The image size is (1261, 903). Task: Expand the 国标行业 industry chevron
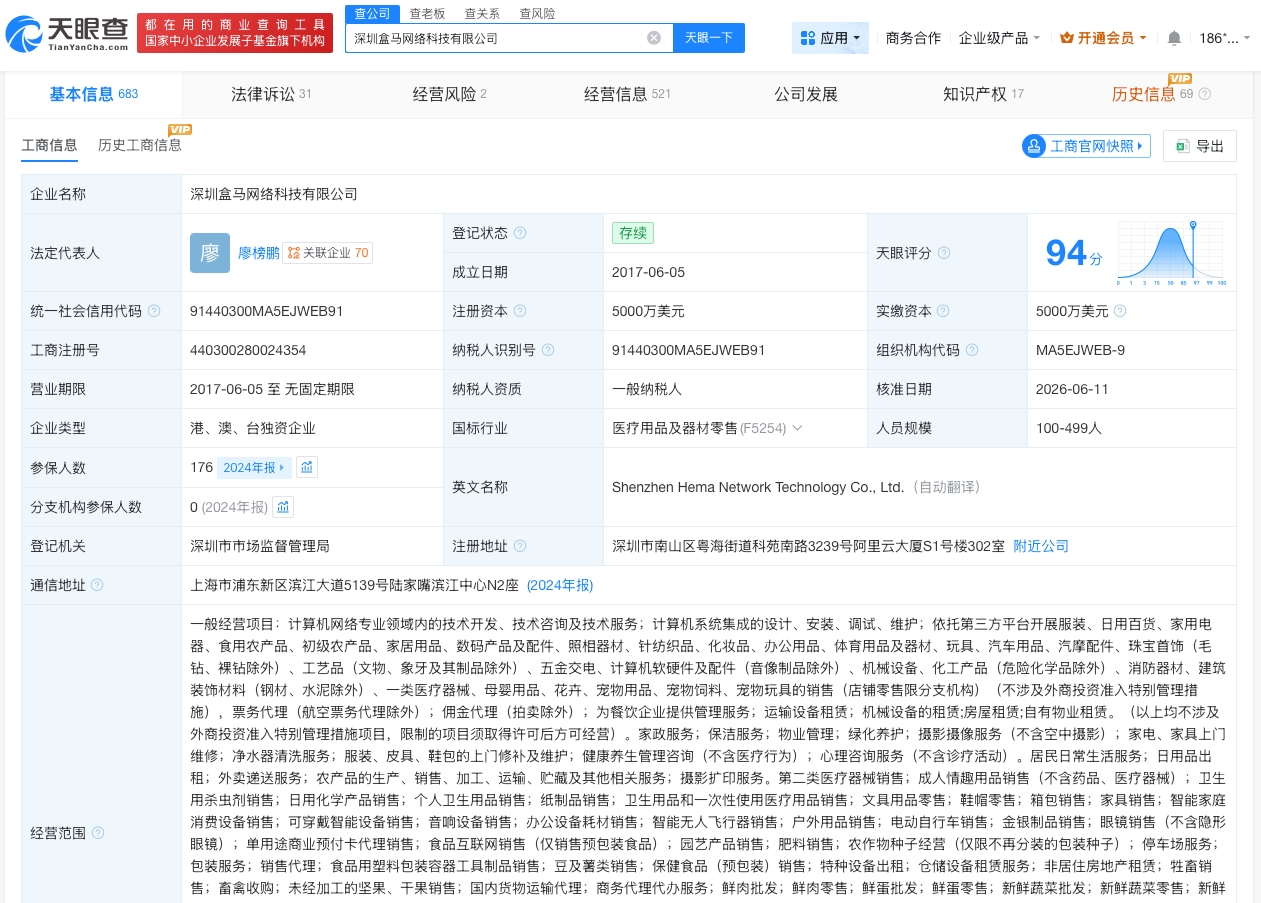(x=797, y=428)
